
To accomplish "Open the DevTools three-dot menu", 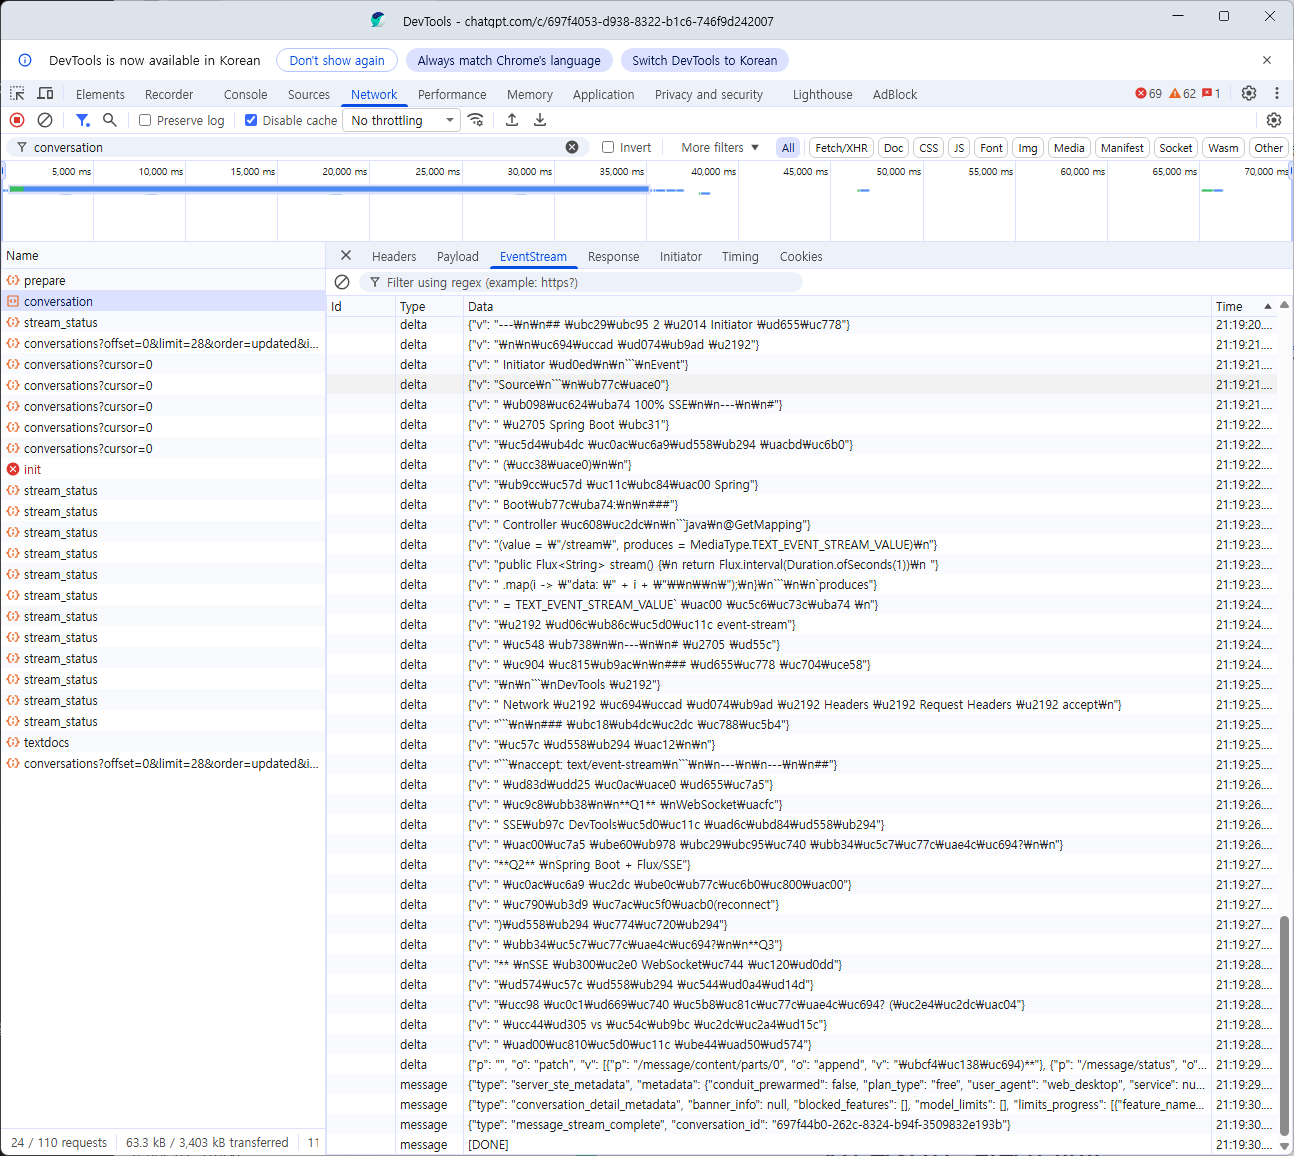I will [1277, 93].
